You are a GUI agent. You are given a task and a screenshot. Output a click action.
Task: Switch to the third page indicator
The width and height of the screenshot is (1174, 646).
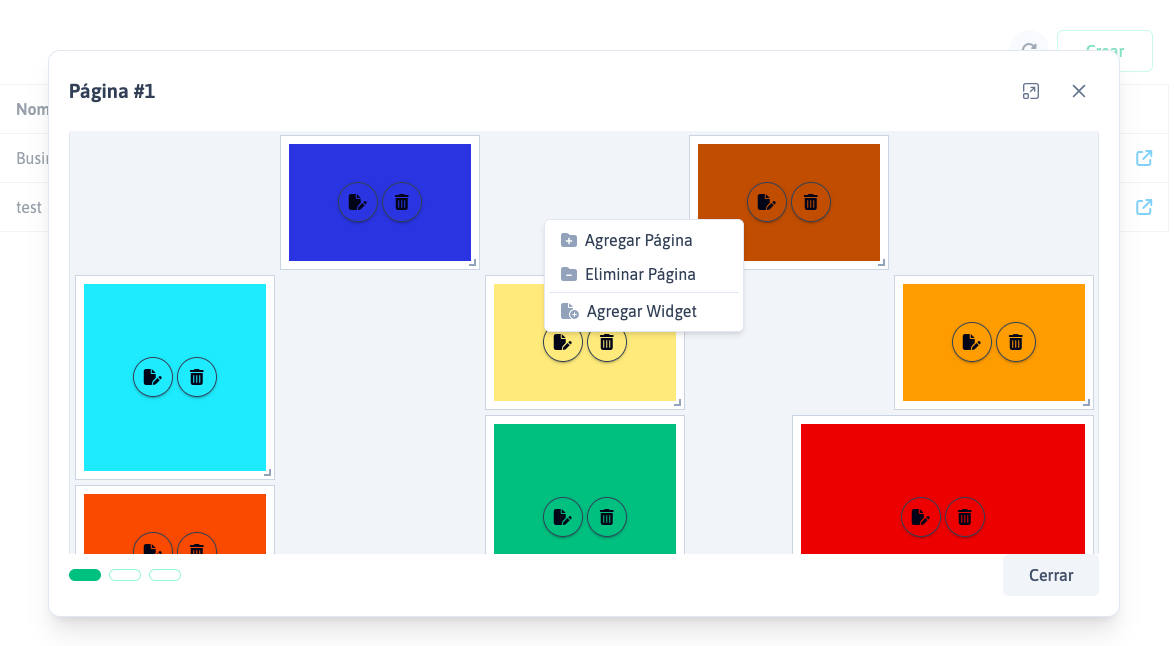click(165, 575)
